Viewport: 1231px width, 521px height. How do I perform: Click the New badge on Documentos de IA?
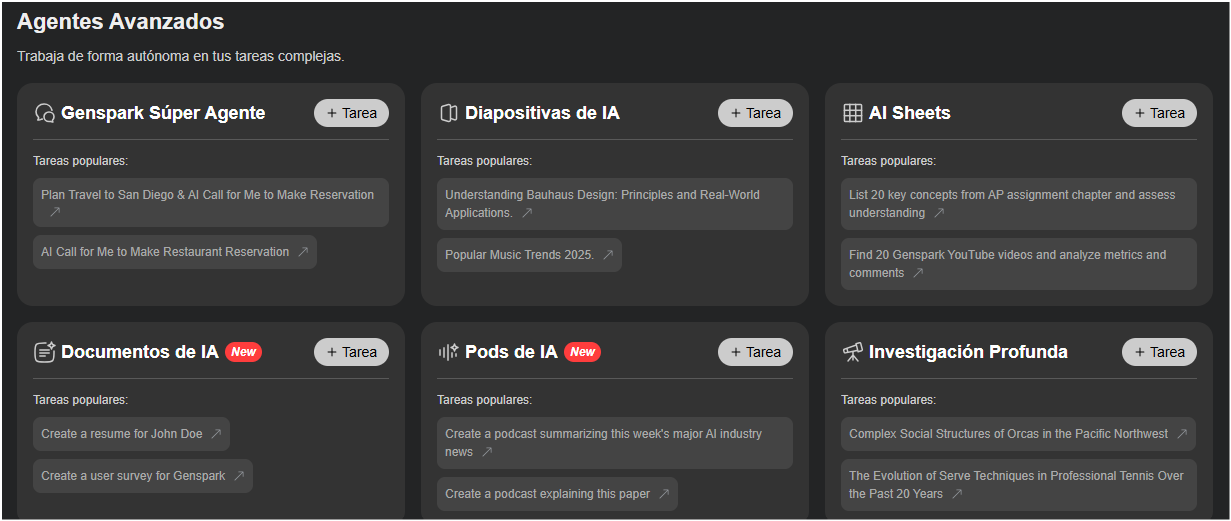[244, 352]
